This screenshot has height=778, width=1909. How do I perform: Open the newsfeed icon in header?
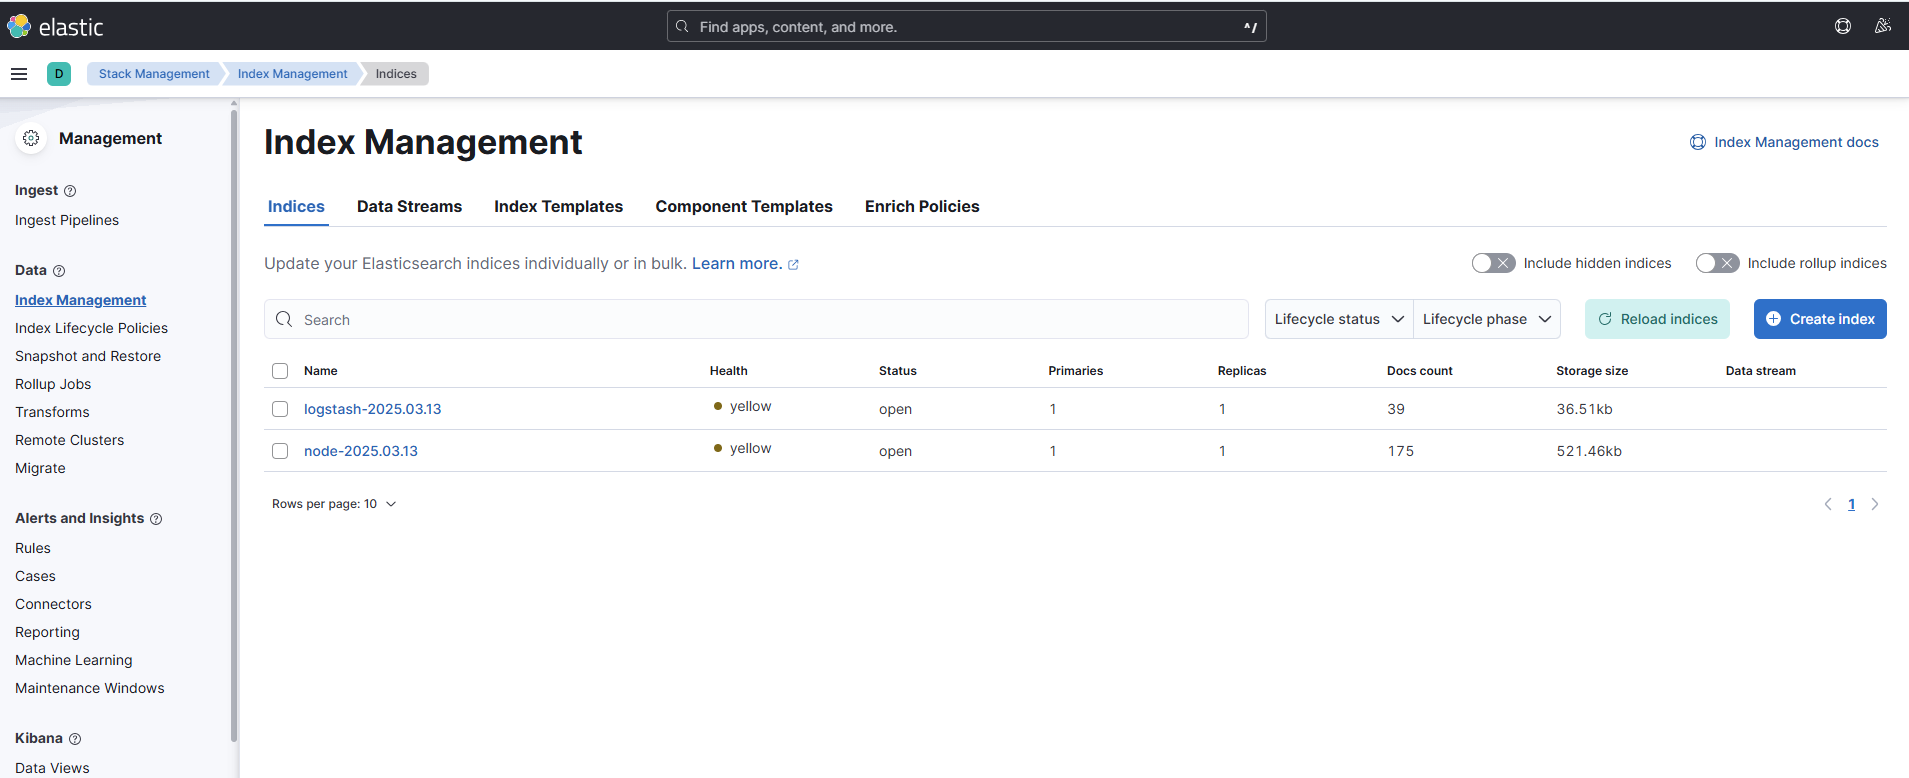(x=1882, y=27)
